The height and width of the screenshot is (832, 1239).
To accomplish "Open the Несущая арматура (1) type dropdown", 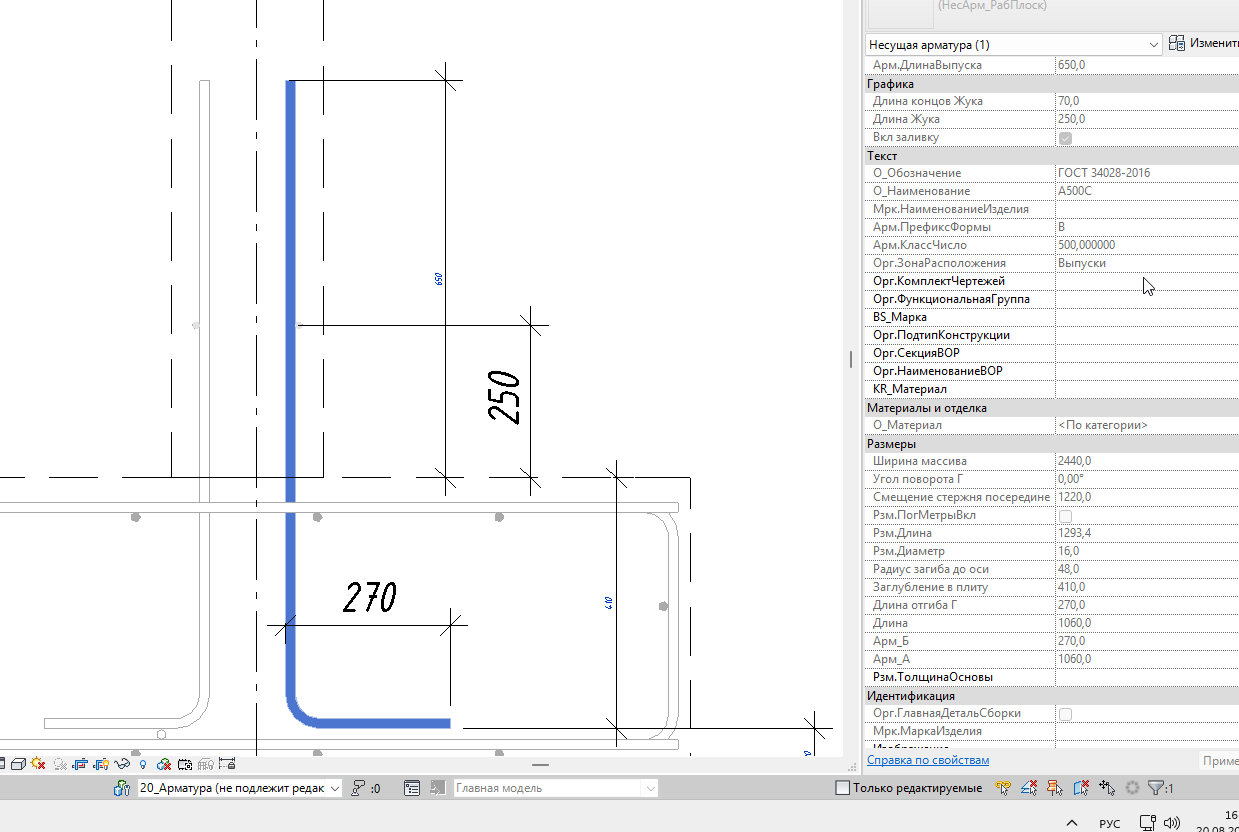I will (1013, 45).
